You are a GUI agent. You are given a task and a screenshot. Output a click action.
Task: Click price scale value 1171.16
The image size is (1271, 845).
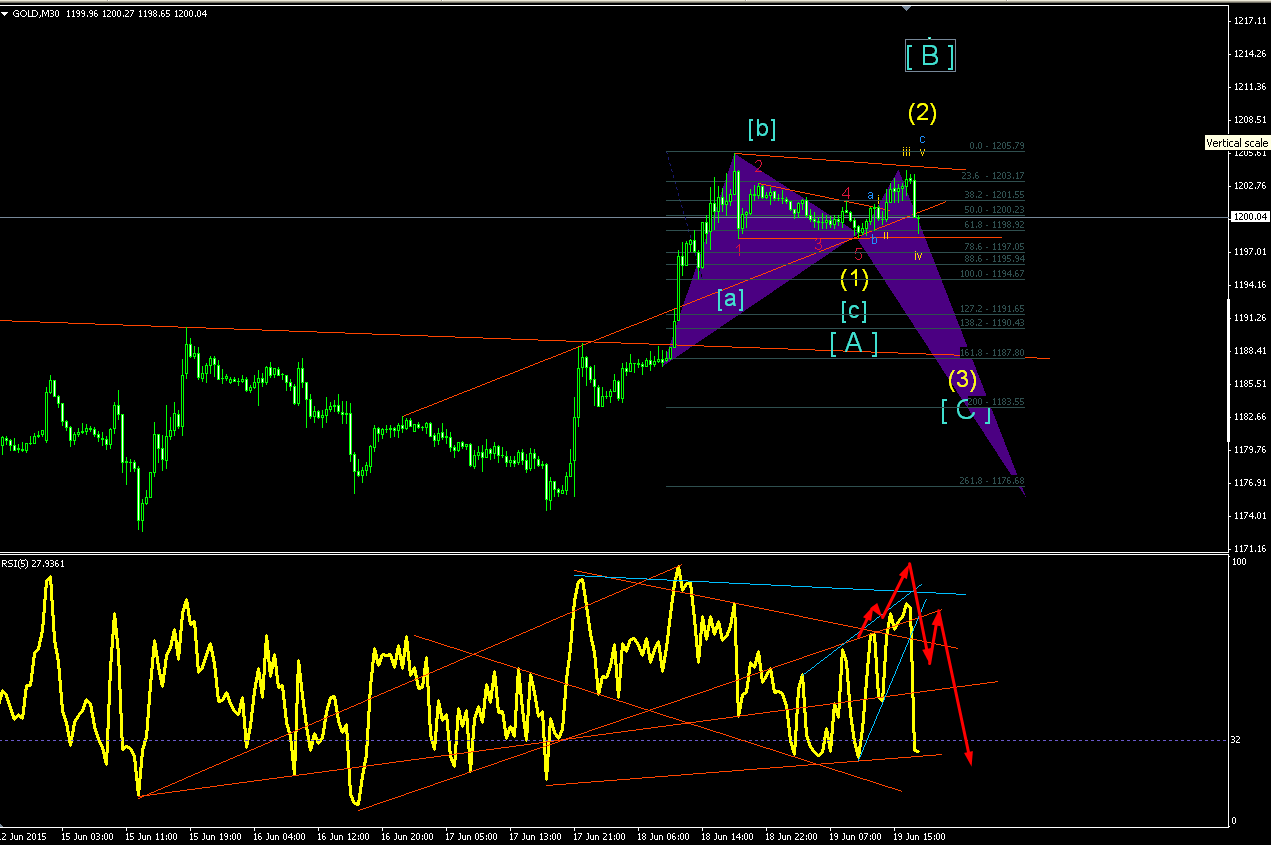pos(1250,548)
